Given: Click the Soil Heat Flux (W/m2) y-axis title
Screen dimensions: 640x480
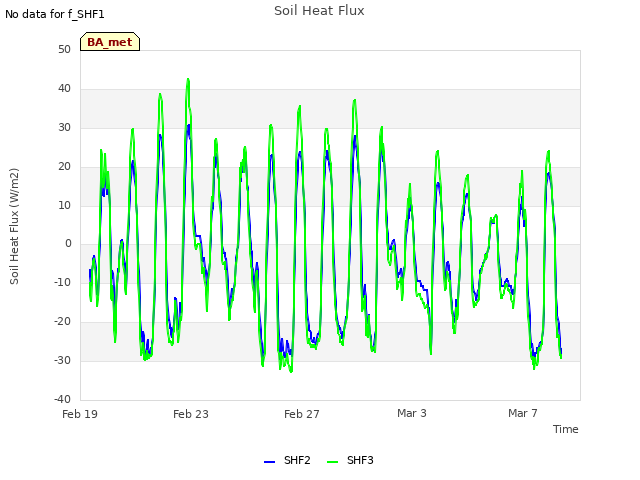Looking at the screenshot, I should [x=14, y=226].
